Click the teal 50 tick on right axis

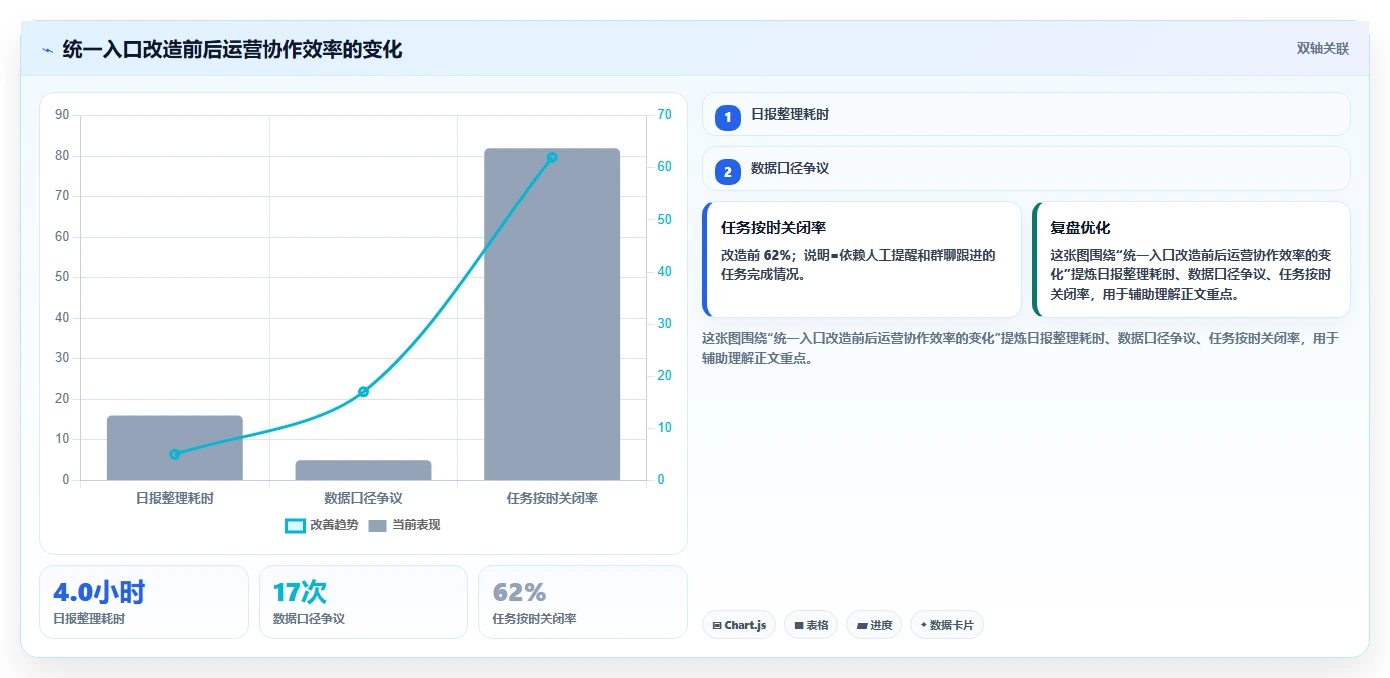[x=664, y=219]
